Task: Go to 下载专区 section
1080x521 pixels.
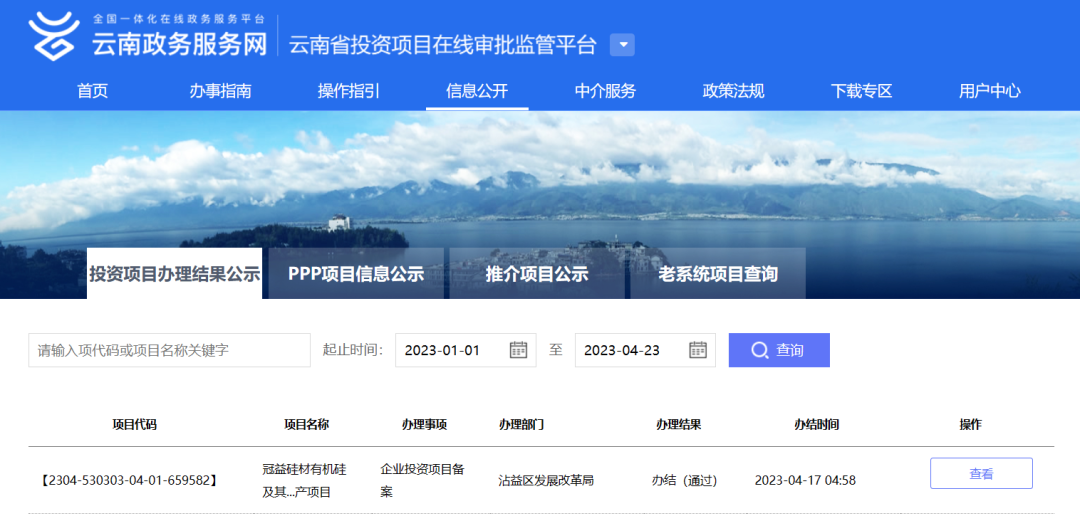Action: pos(861,91)
